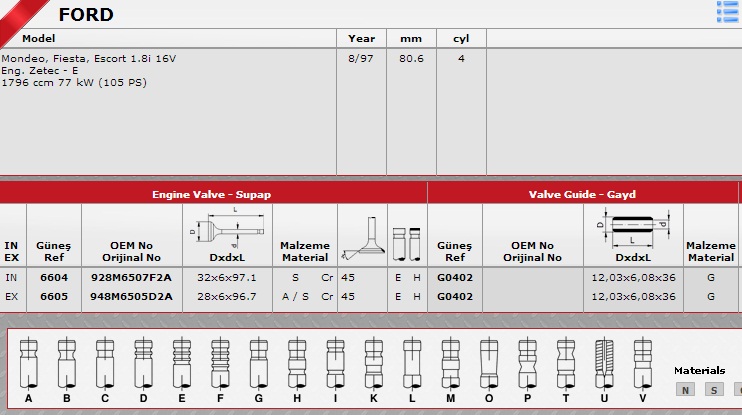The image size is (742, 415).
Task: Select valve stem type F icon
Action: (x=220, y=363)
